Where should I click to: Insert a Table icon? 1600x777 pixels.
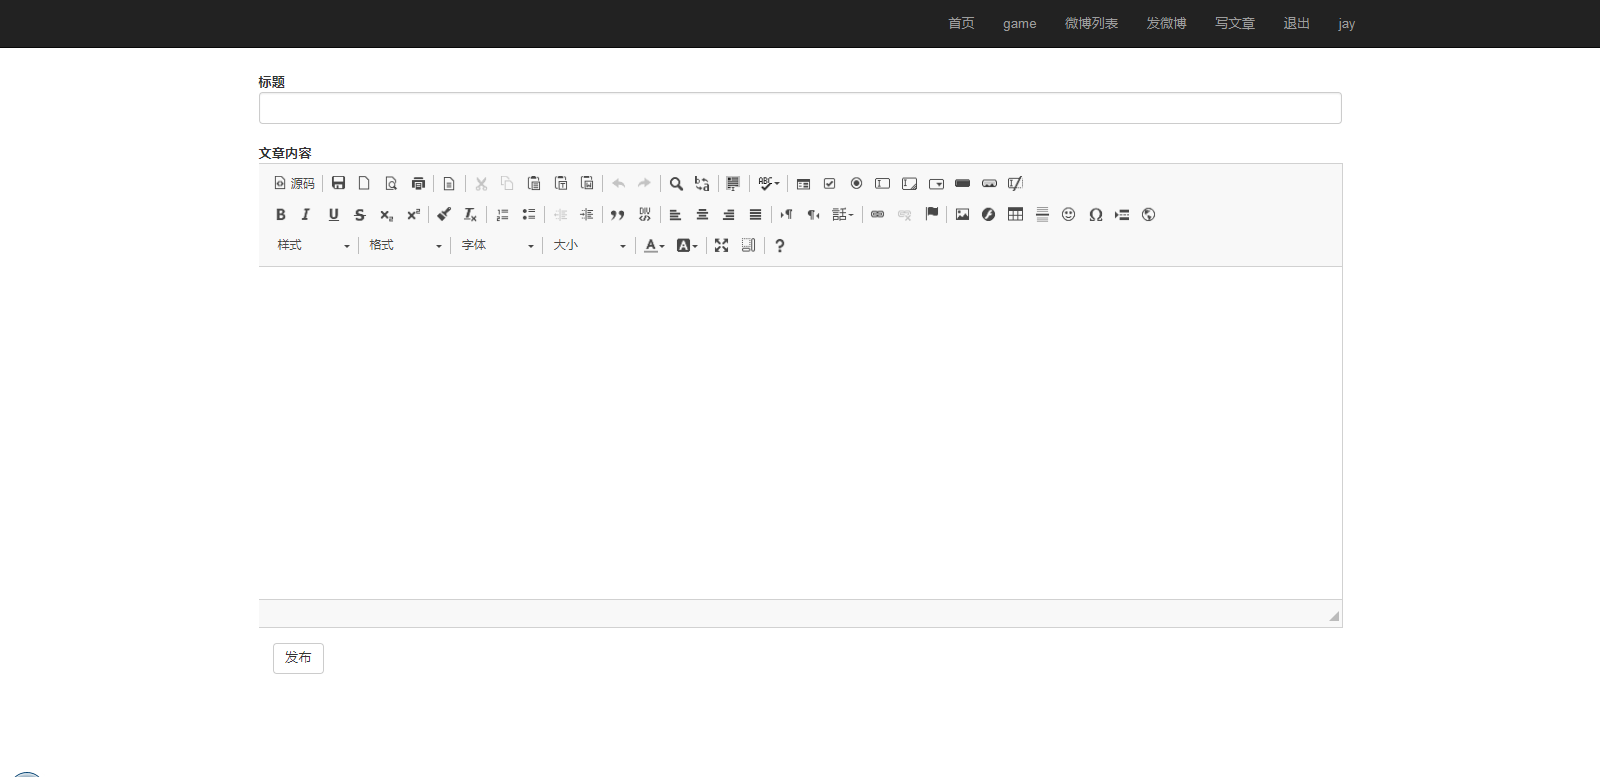tap(1015, 215)
